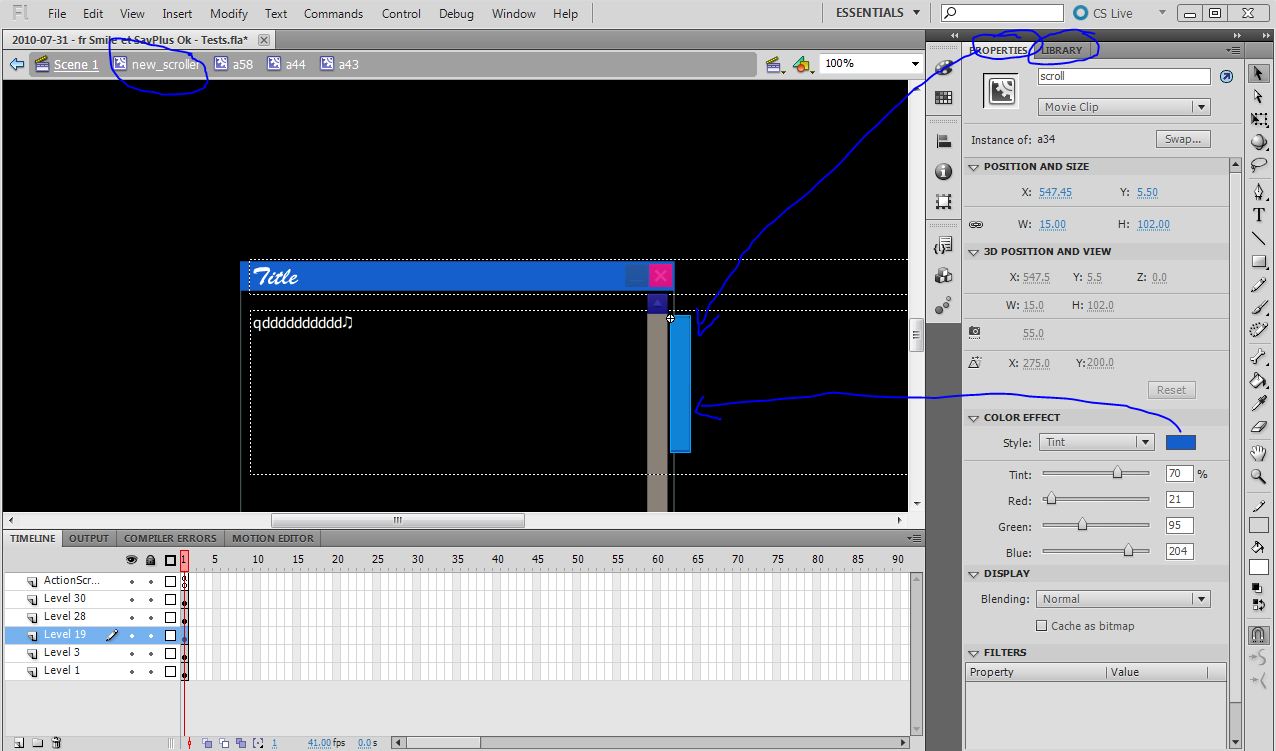1276x751 pixels.
Task: Open the Tint color swatch
Action: click(x=1181, y=441)
